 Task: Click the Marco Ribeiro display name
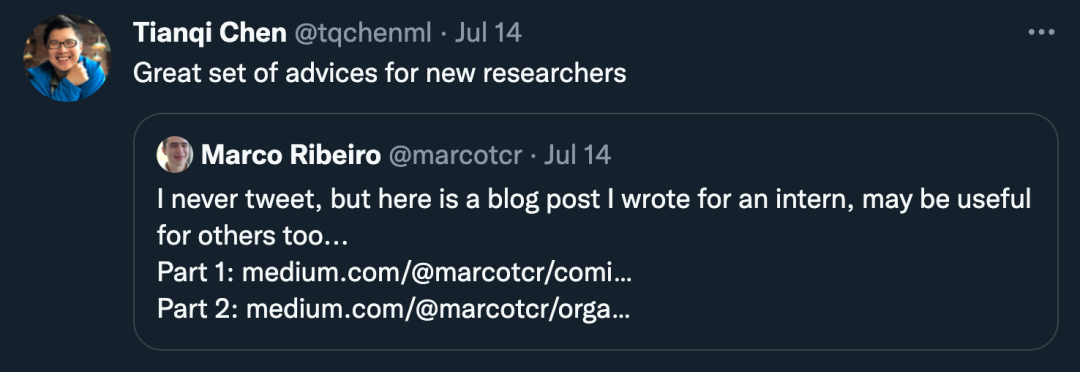[x=291, y=155]
